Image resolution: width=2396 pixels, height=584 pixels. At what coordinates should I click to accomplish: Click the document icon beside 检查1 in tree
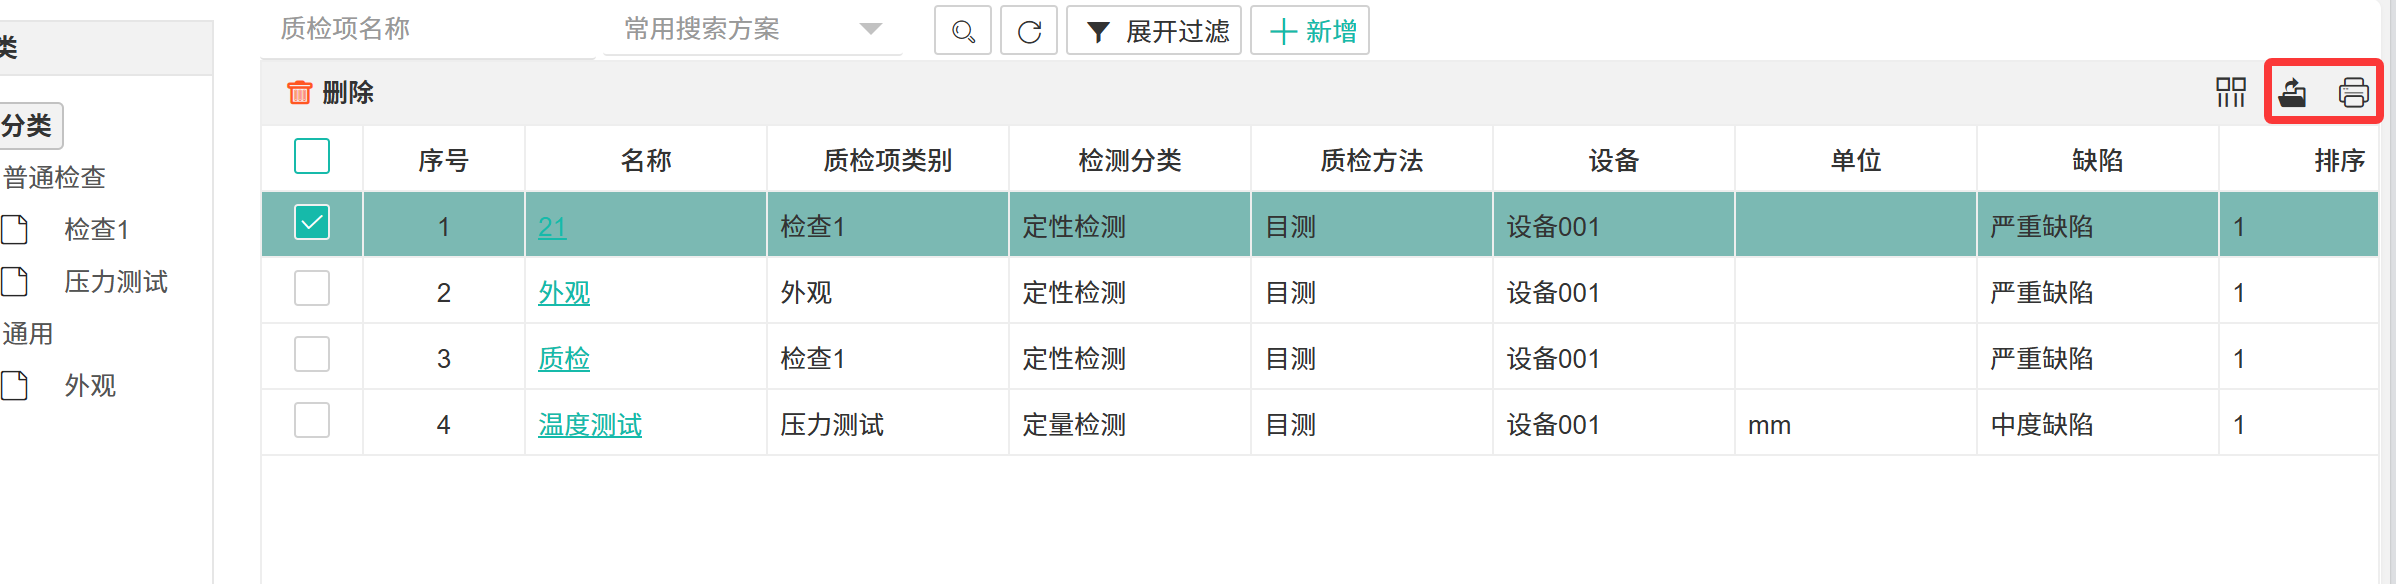click(x=15, y=230)
